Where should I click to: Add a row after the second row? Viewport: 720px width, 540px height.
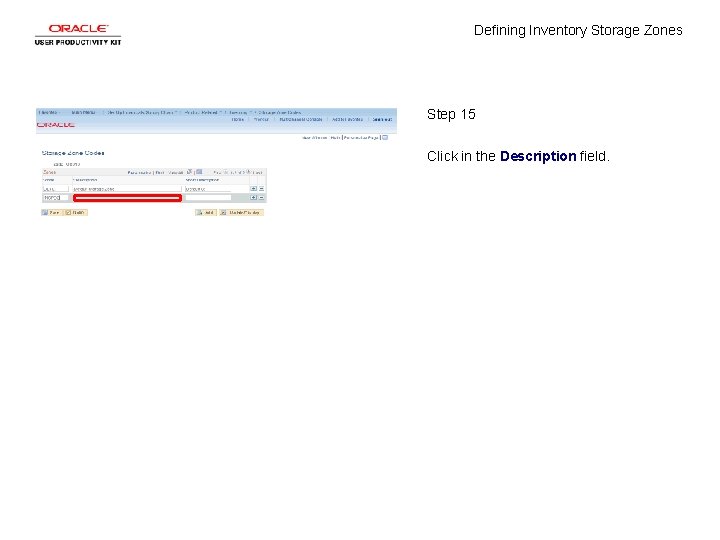pyautogui.click(x=253, y=197)
